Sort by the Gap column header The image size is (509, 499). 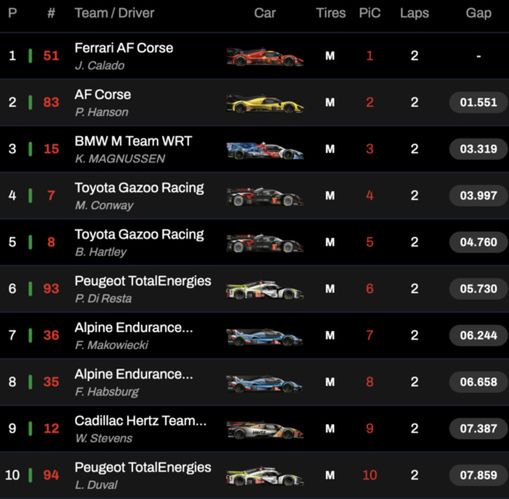[x=478, y=13]
